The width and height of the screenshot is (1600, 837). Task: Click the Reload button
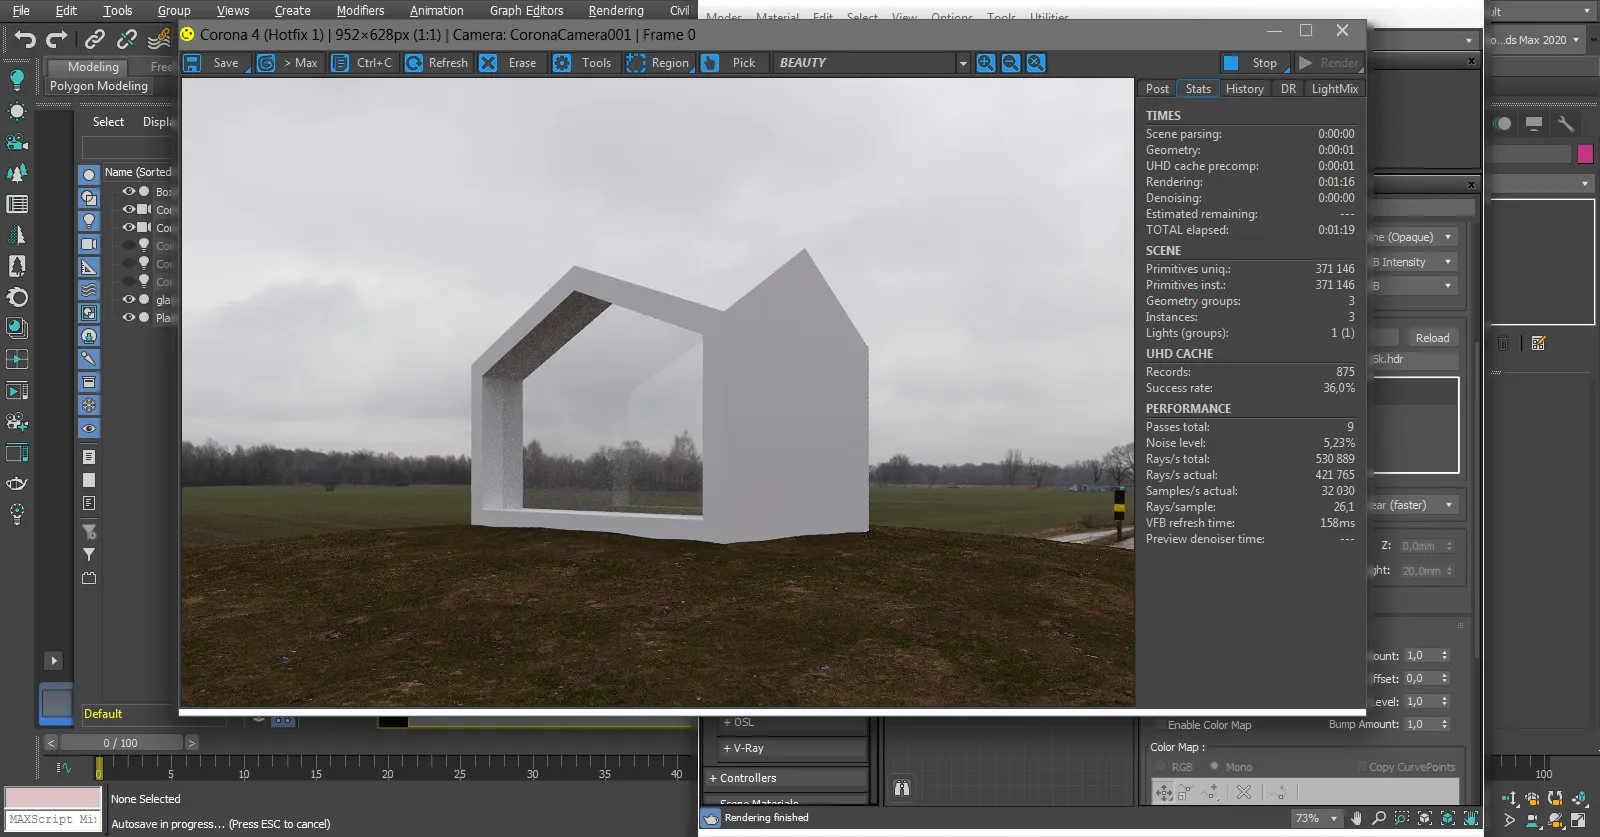(1432, 338)
